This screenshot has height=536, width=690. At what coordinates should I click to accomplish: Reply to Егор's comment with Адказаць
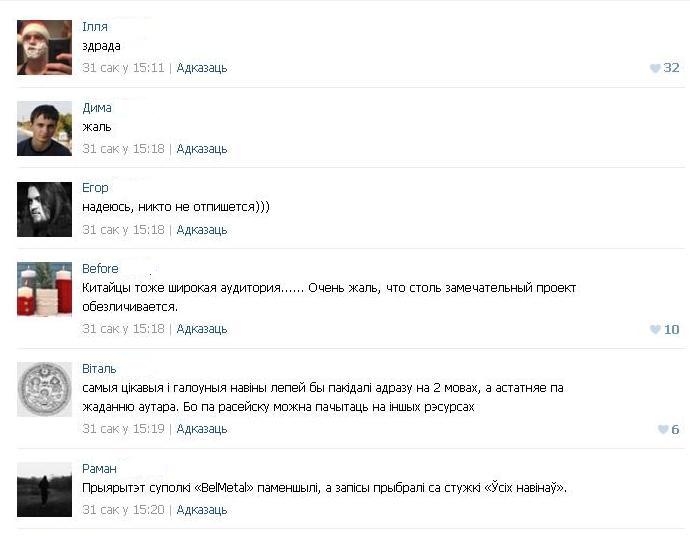tap(202, 230)
